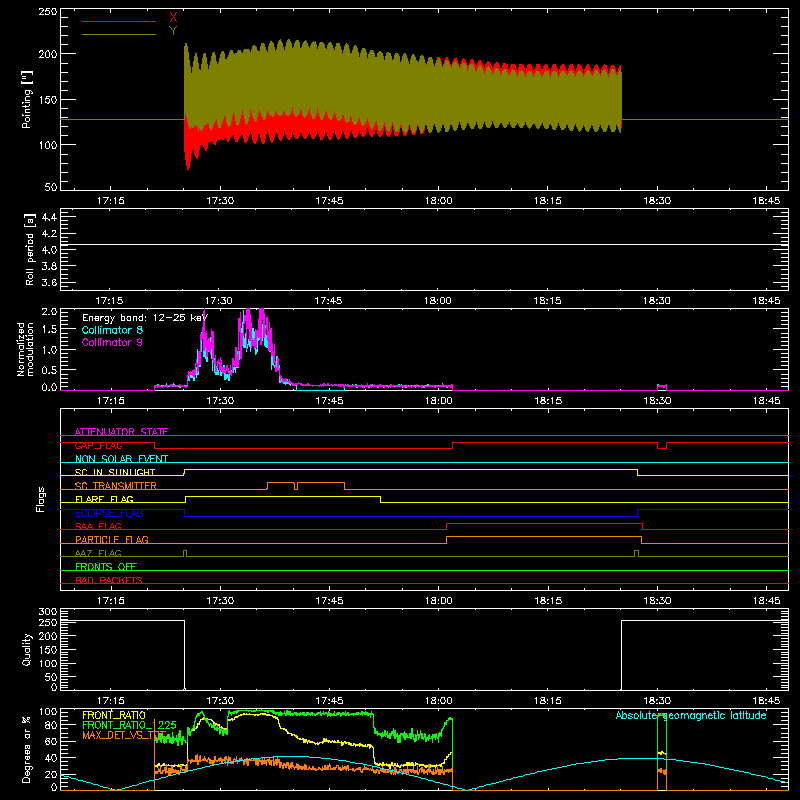Click the 'Normalized modulation' axis title
This screenshot has width=800, height=800.
(x=25, y=349)
